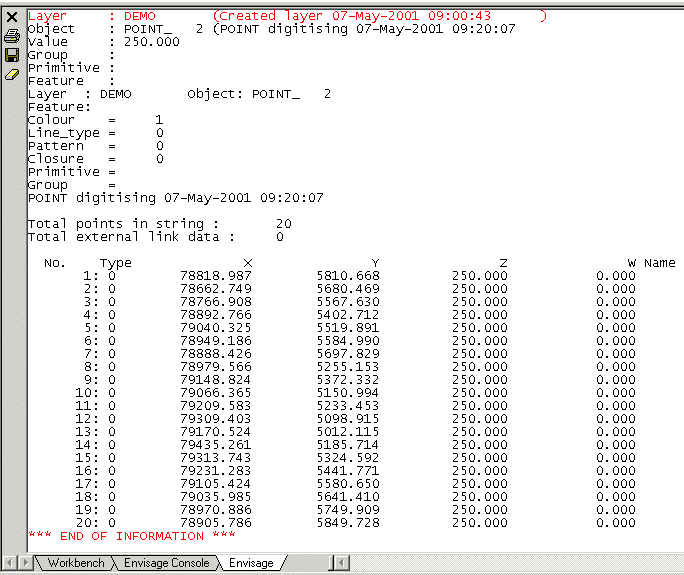Click the POINT digitising 07-May-2001 09:20:07 line

(x=176, y=198)
